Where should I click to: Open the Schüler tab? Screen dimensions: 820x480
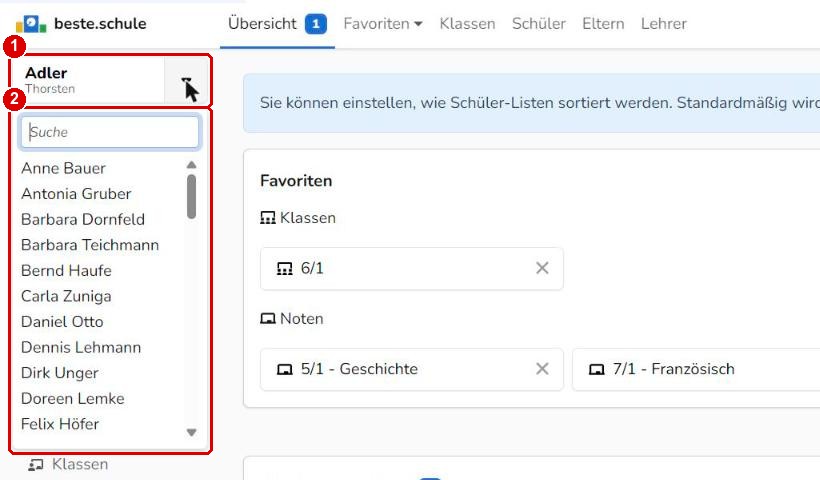pos(539,24)
